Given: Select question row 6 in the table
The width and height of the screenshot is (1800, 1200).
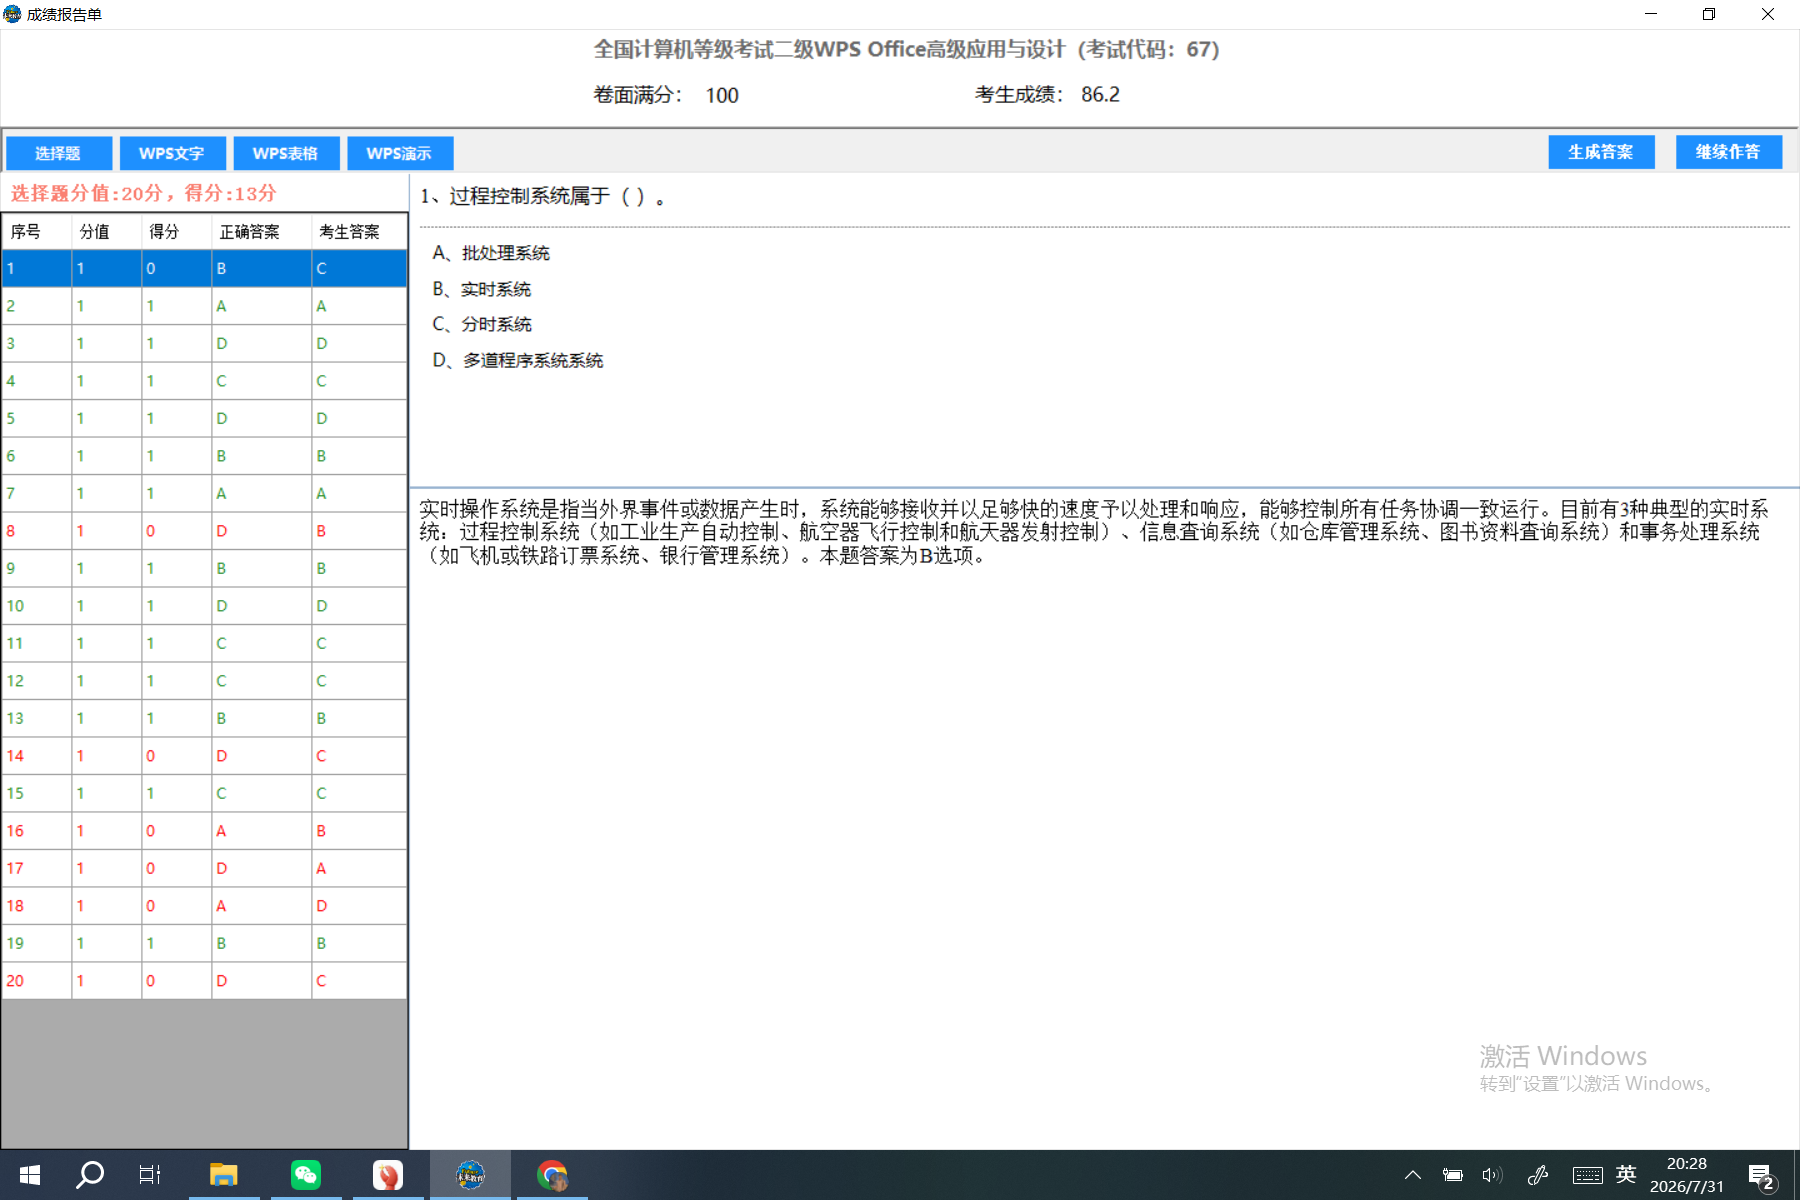Looking at the screenshot, I should pos(204,456).
